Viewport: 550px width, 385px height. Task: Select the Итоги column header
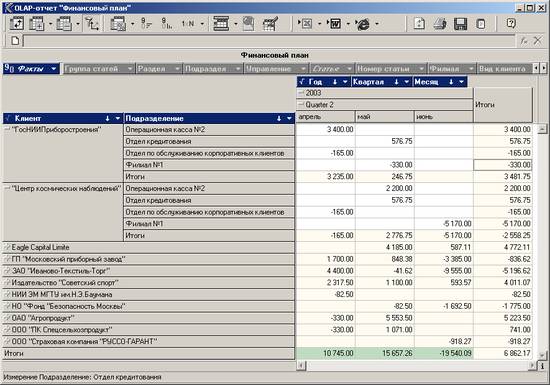[503, 104]
